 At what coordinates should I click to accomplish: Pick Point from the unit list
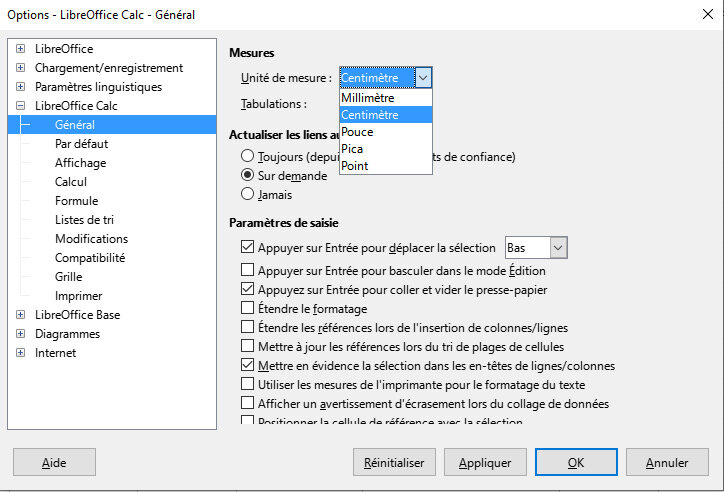355,166
